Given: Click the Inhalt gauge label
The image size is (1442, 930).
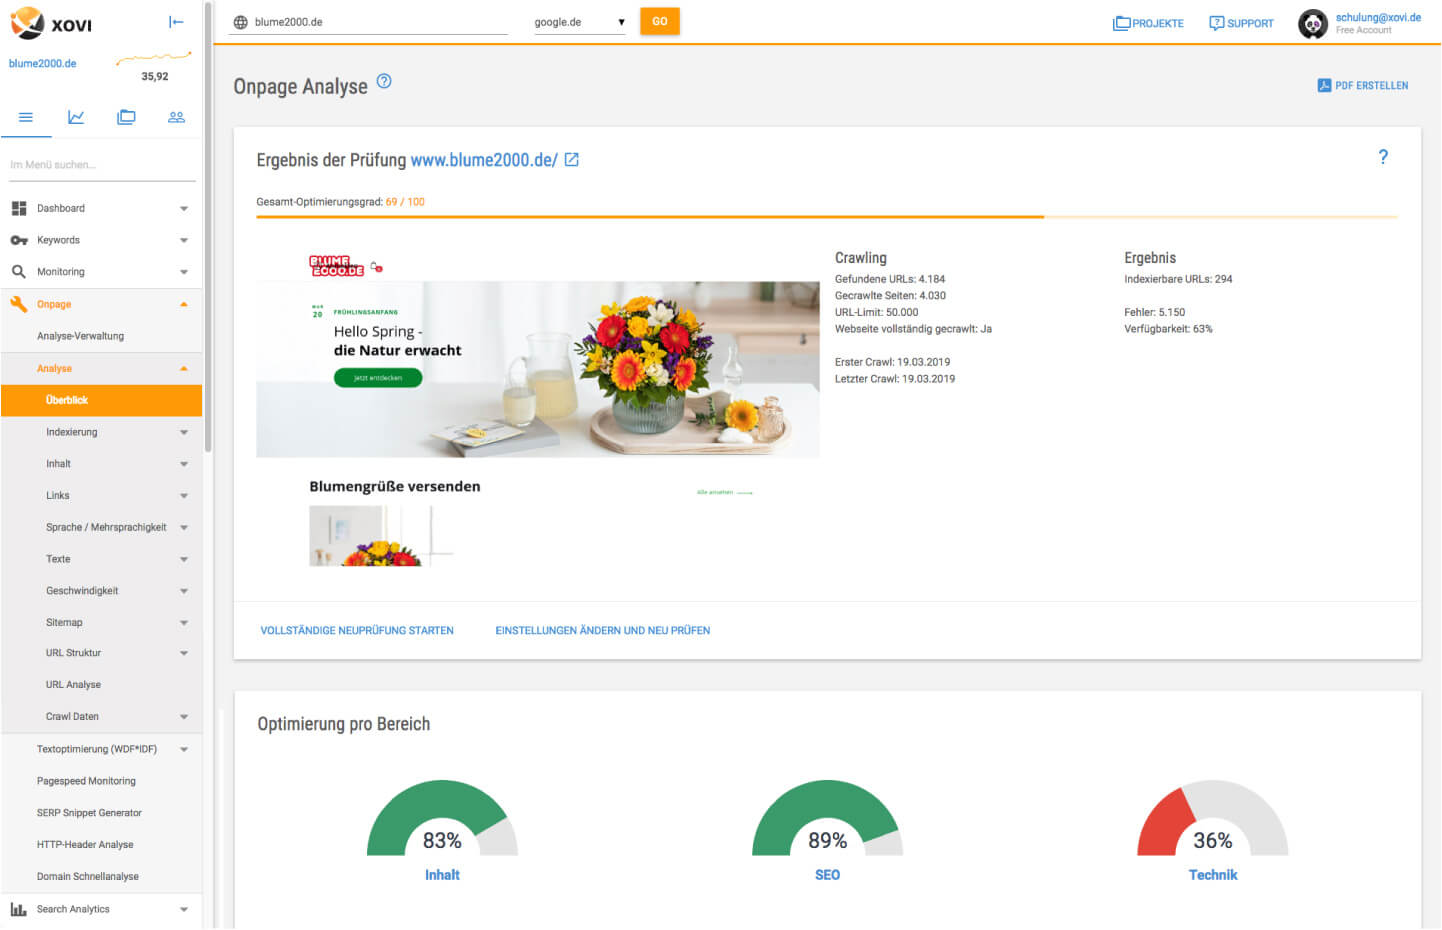Looking at the screenshot, I should (x=442, y=875).
